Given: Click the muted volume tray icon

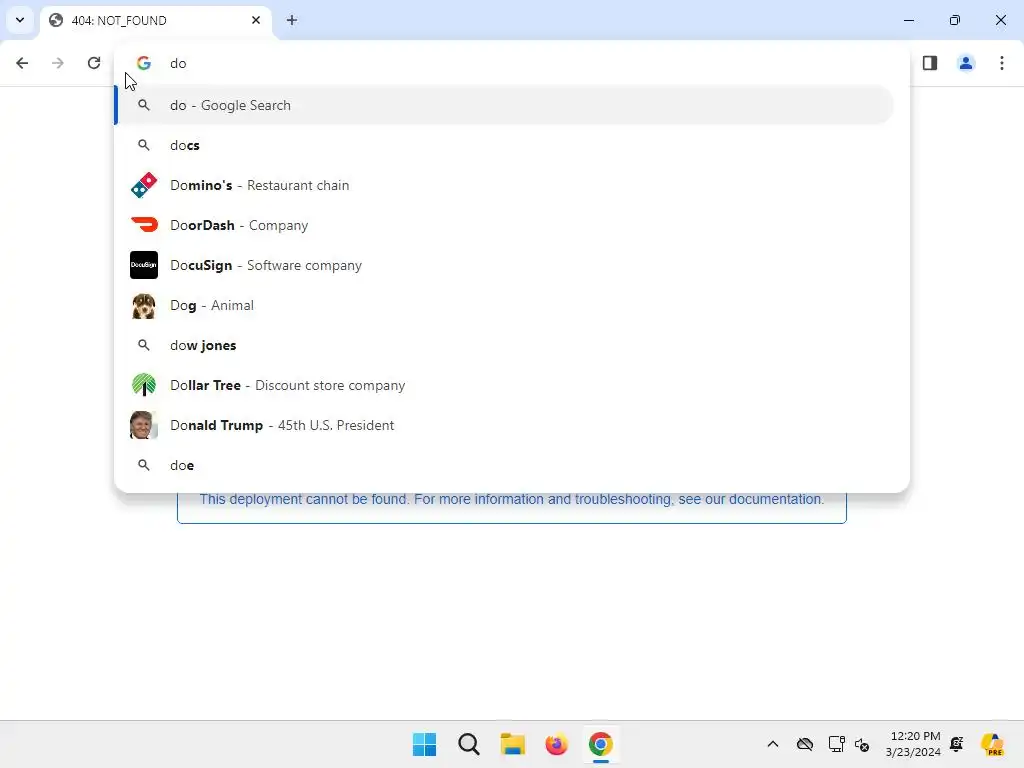Looking at the screenshot, I should (x=862, y=744).
